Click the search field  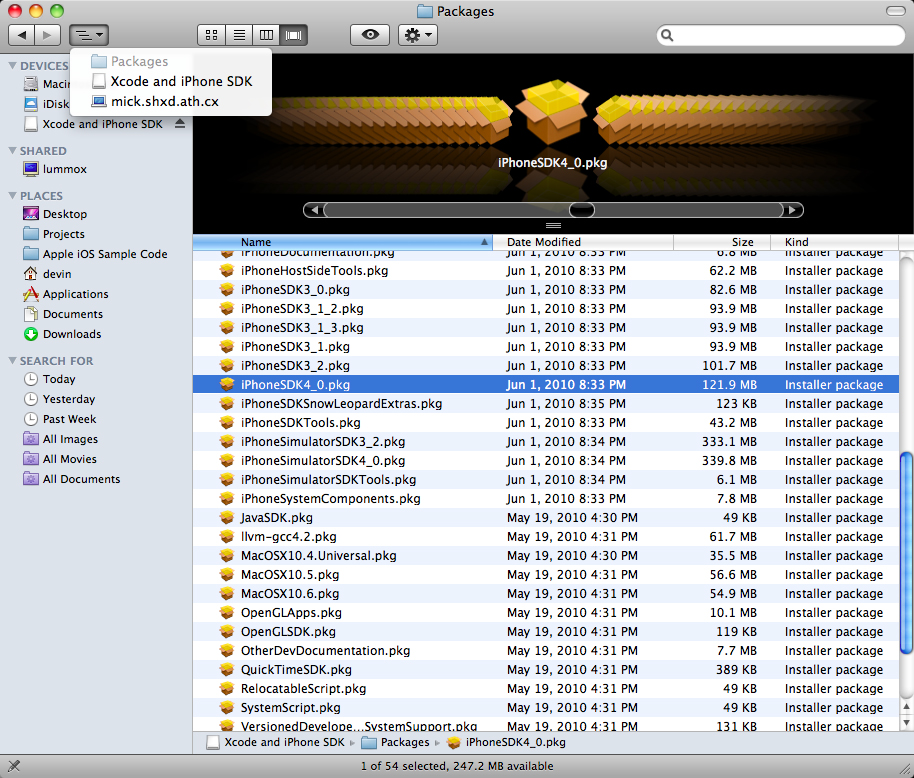[x=781, y=36]
